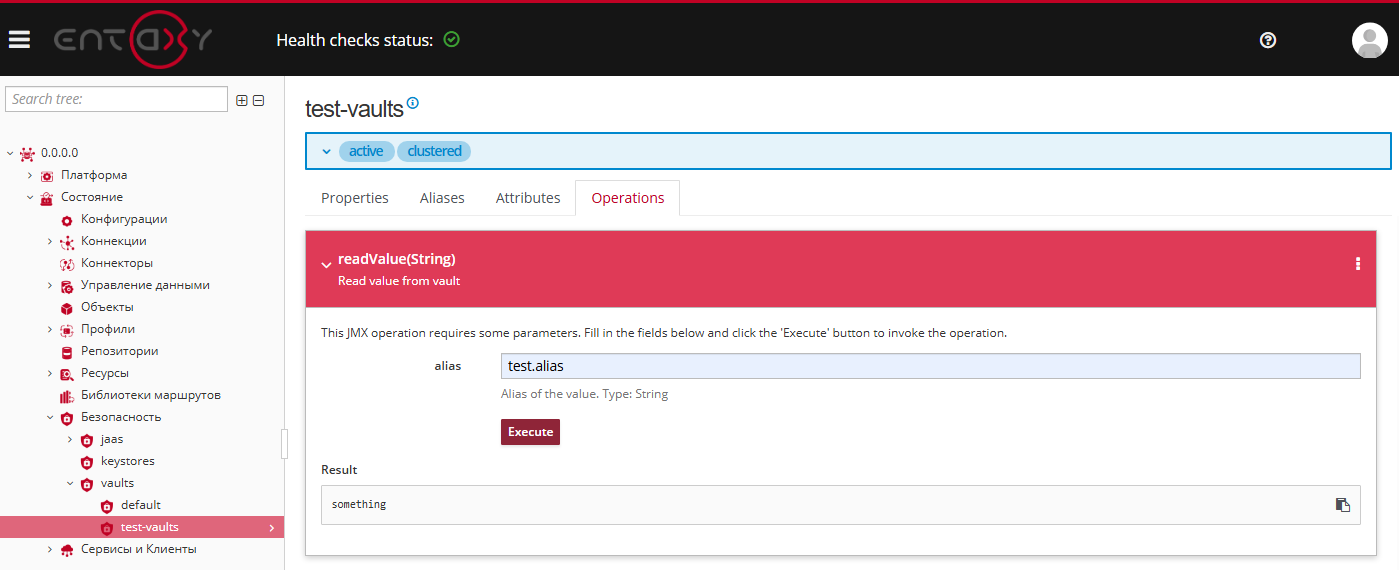
Task: Open the Attributes tab
Action: 527,198
